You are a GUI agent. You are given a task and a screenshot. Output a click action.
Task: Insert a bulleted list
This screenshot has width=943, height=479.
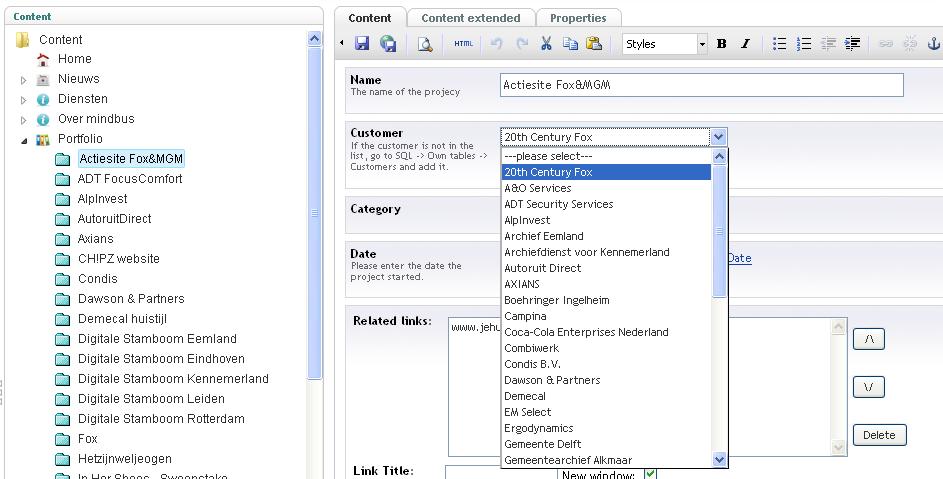coord(779,43)
